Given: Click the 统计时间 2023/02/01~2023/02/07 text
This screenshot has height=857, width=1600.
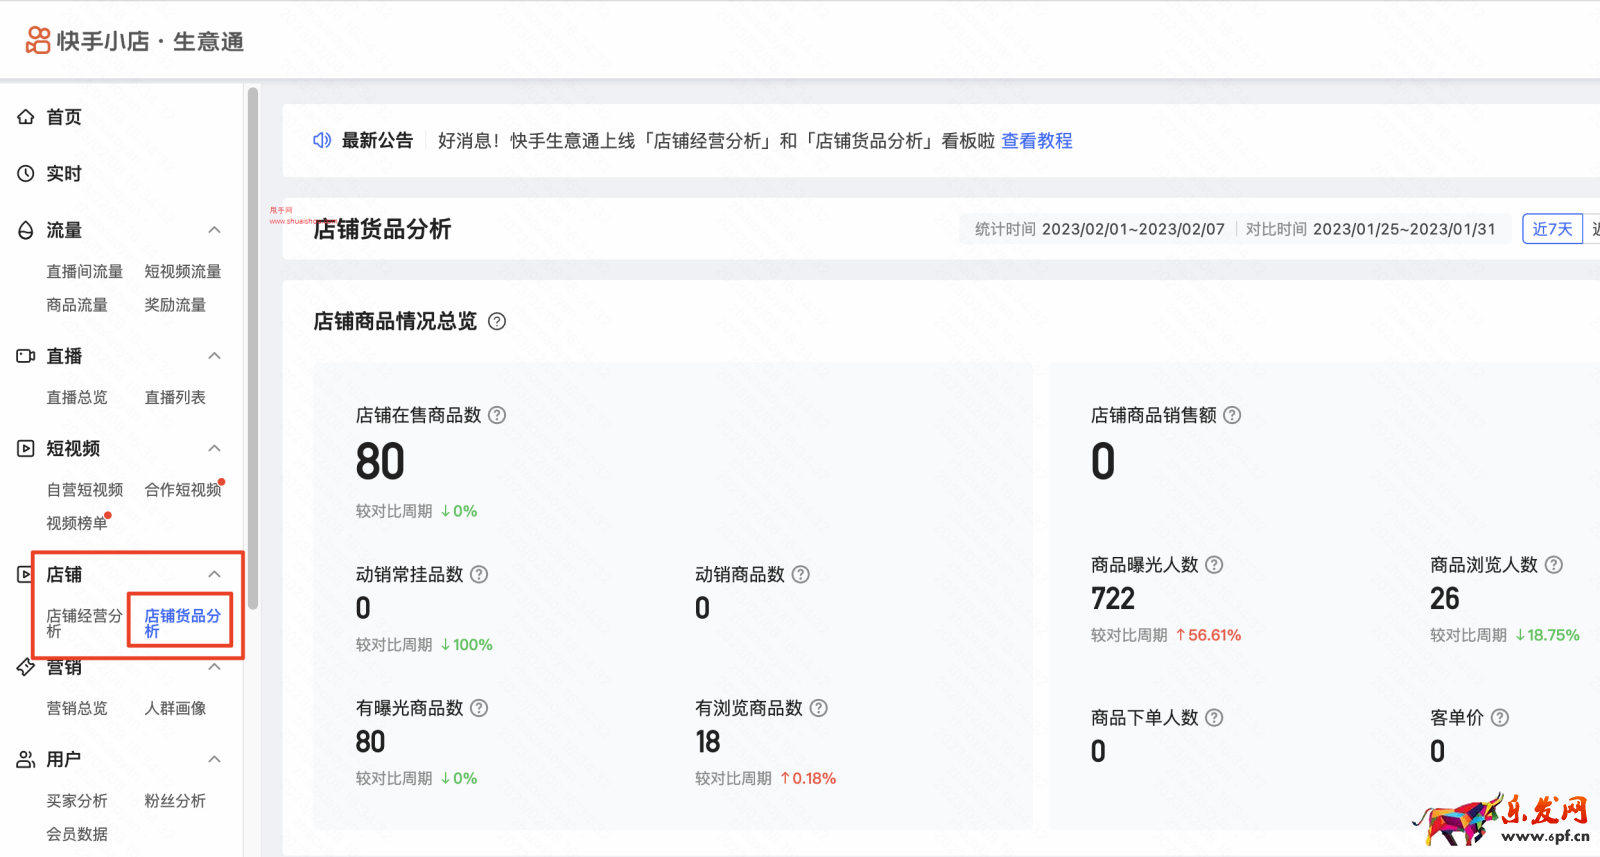Looking at the screenshot, I should click(1100, 229).
